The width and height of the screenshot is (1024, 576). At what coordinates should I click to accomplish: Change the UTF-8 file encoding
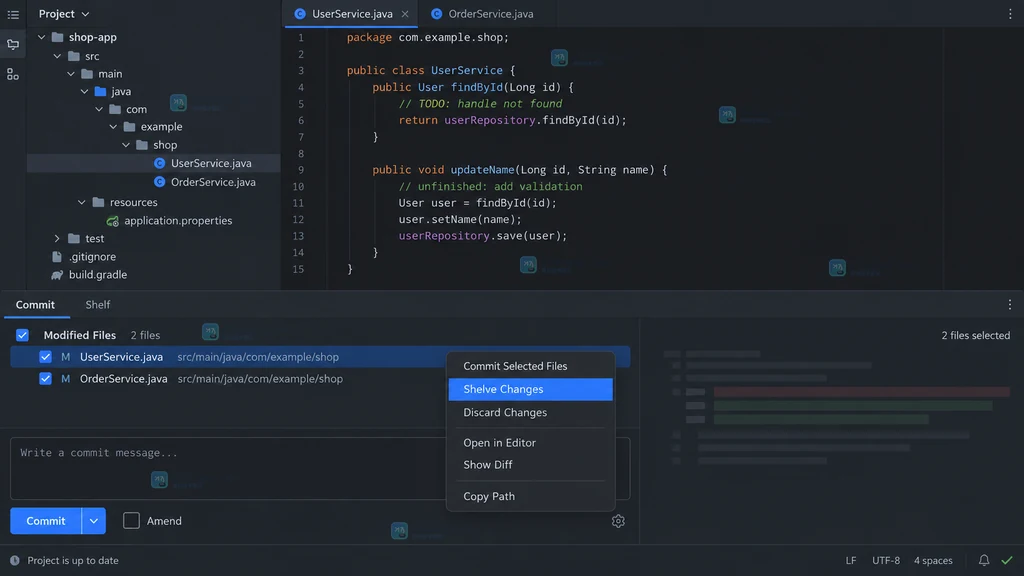(886, 560)
